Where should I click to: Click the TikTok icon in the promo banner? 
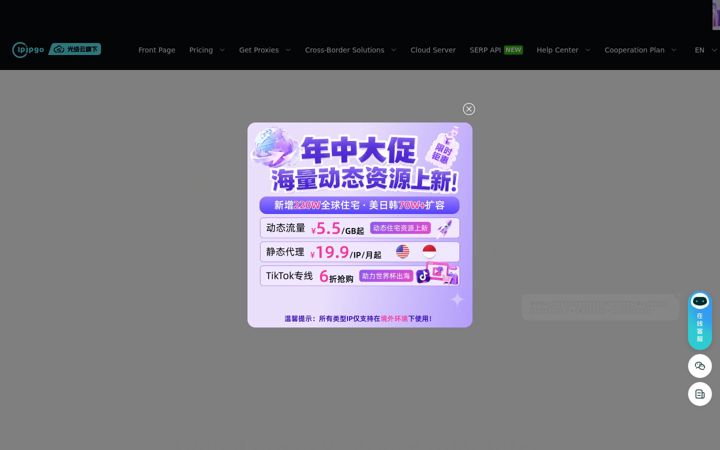tap(423, 276)
